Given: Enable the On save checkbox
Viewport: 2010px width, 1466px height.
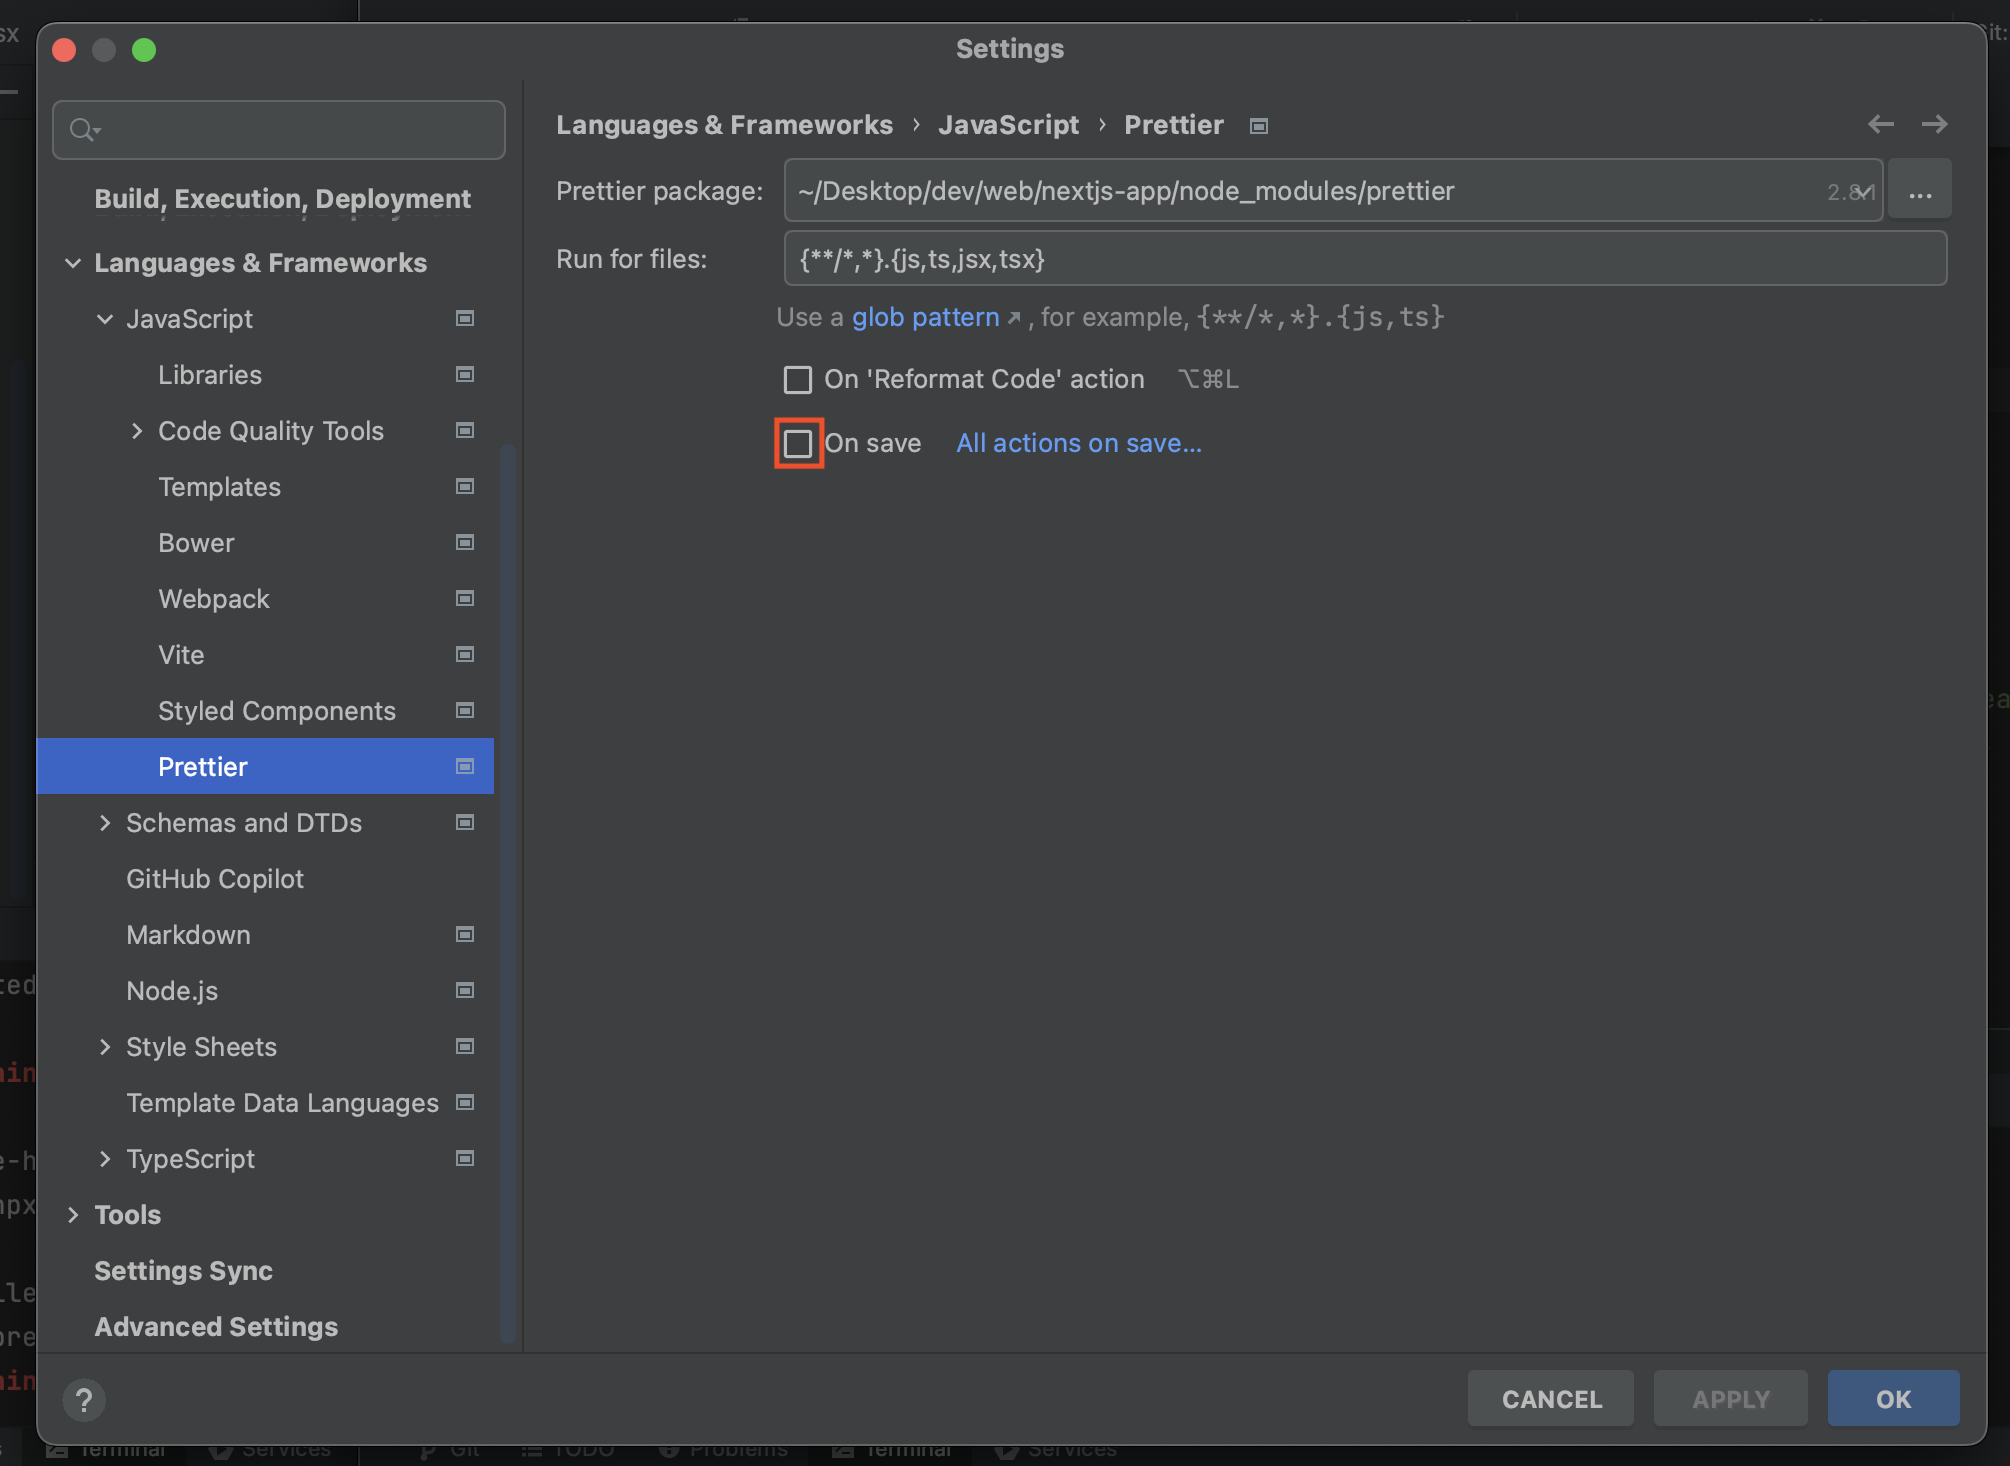Looking at the screenshot, I should (798, 444).
